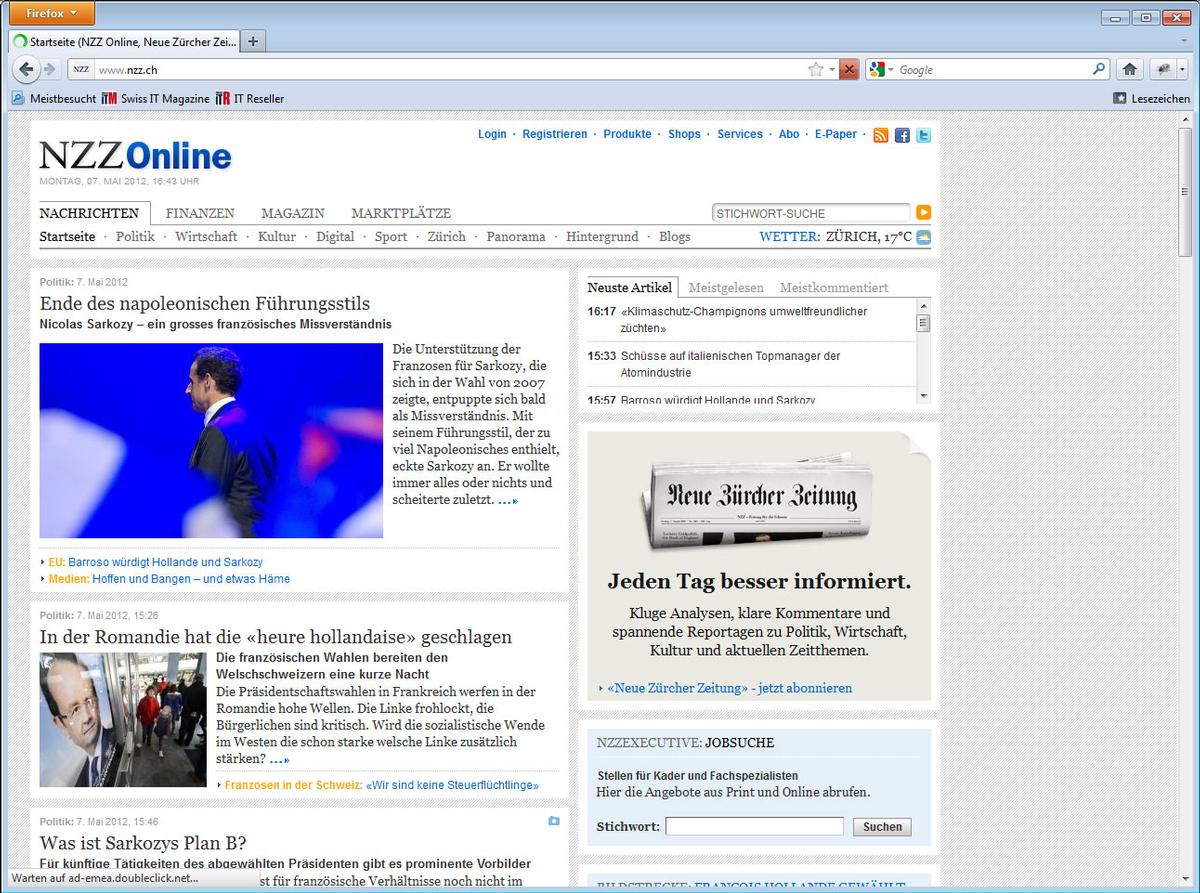Click the Meistbesucht bookmark icon
1200x893 pixels.
(18, 98)
